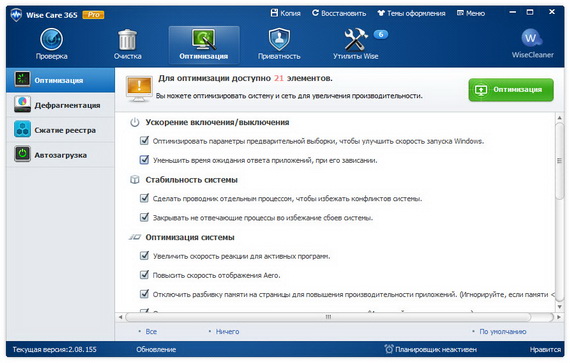Click the Копия backup button

[286, 13]
